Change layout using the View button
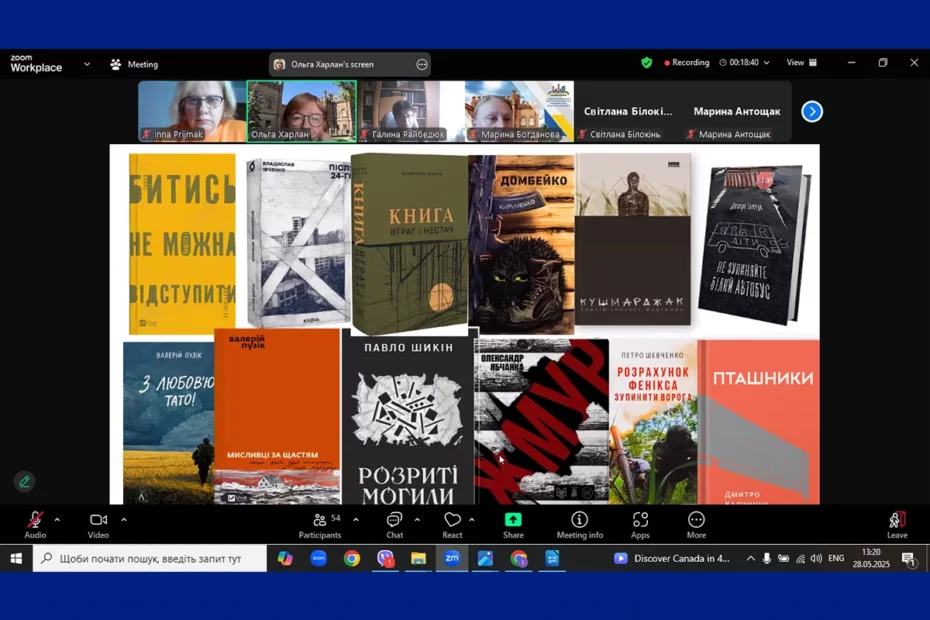Screen dimensions: 930x620 pyautogui.click(x=801, y=62)
